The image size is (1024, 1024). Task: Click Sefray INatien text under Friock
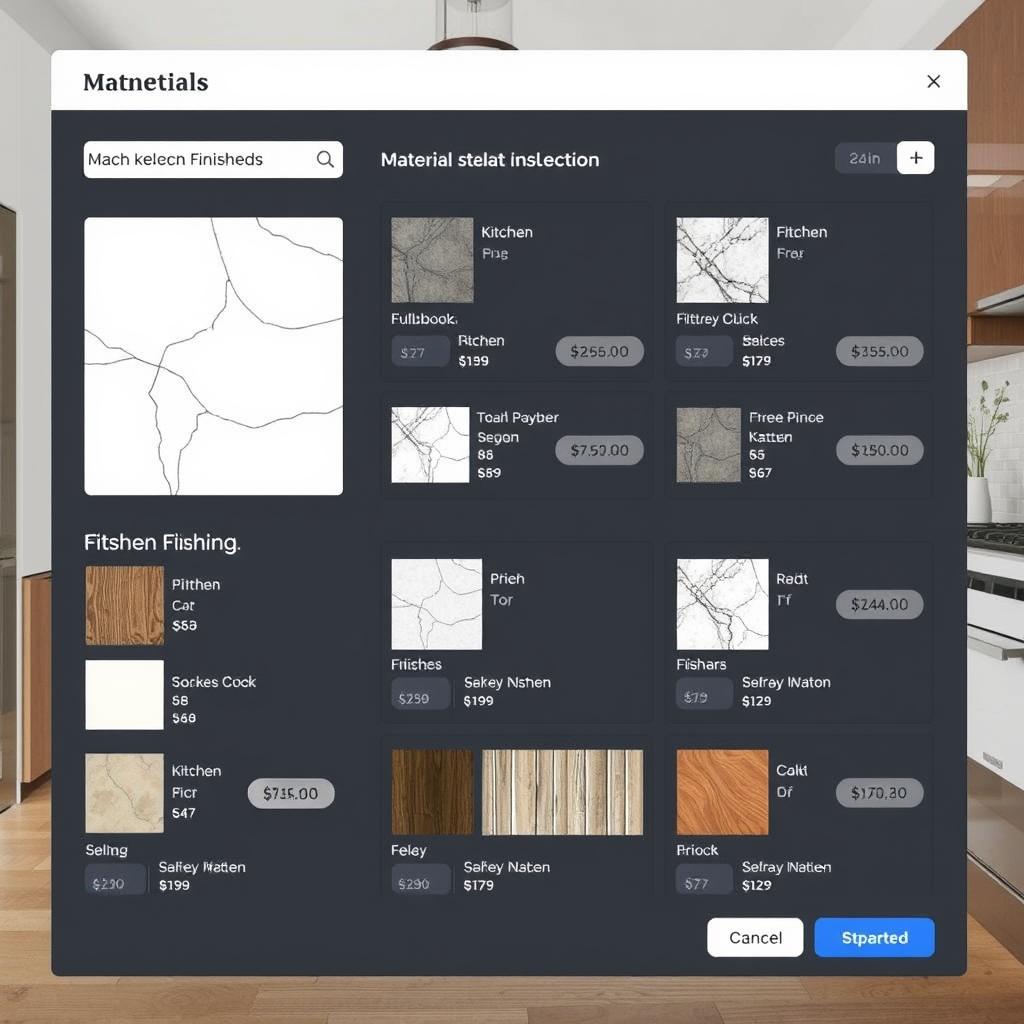coord(786,867)
